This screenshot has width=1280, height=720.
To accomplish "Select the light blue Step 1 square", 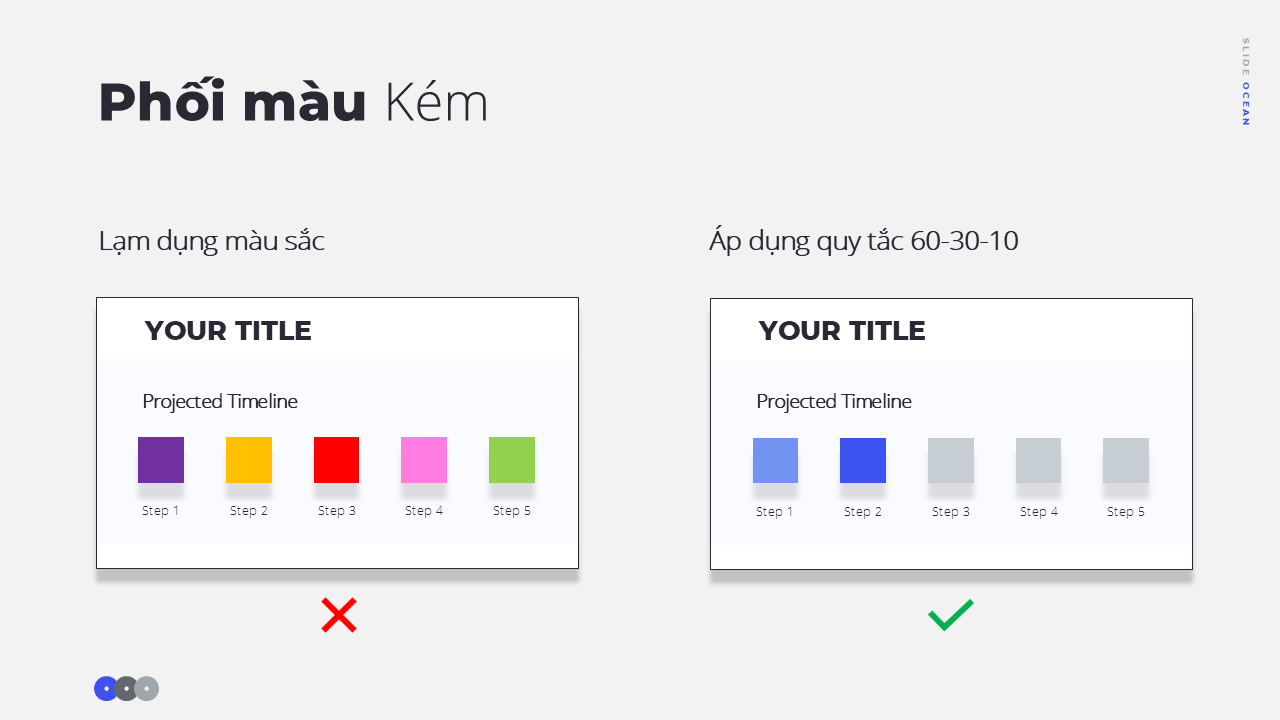I will (x=775, y=461).
